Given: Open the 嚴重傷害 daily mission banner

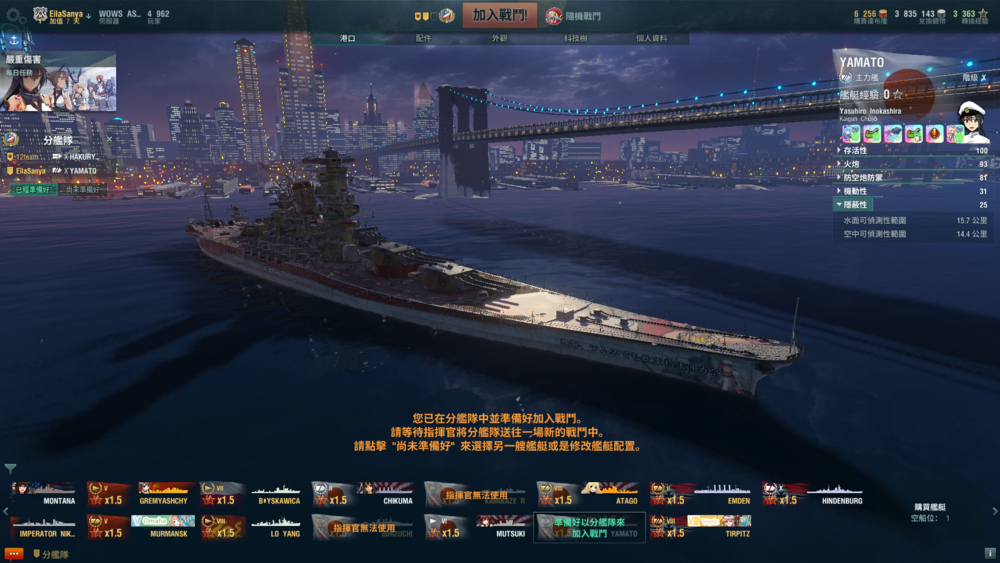Looking at the screenshot, I should pyautogui.click(x=59, y=82).
